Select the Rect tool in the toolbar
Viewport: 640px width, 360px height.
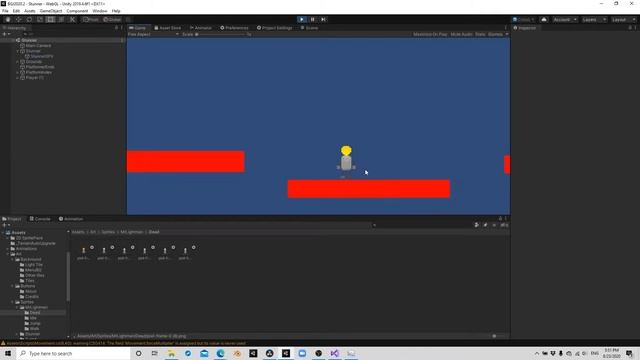pyautogui.click(x=51, y=19)
